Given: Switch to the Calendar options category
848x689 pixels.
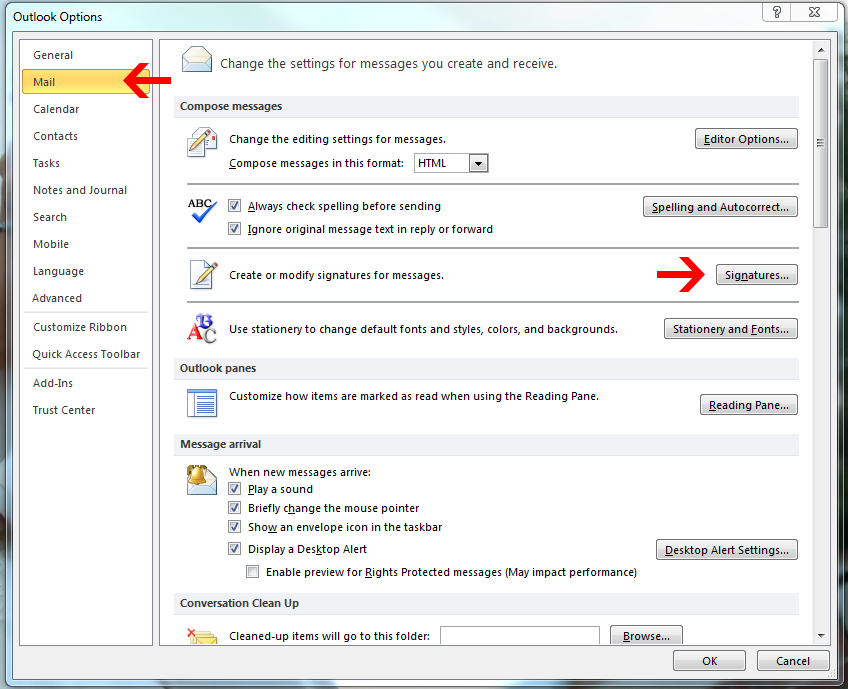Looking at the screenshot, I should [56, 109].
